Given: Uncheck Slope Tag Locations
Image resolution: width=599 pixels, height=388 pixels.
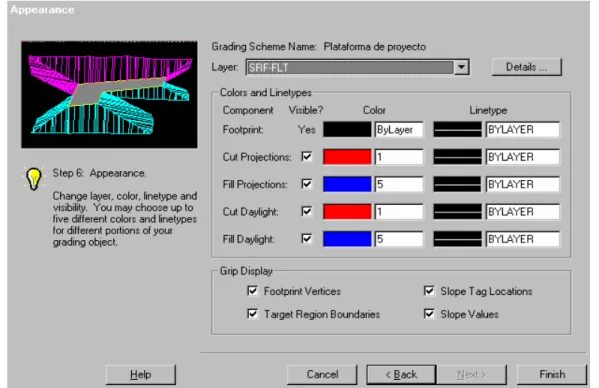Looking at the screenshot, I should (429, 291).
